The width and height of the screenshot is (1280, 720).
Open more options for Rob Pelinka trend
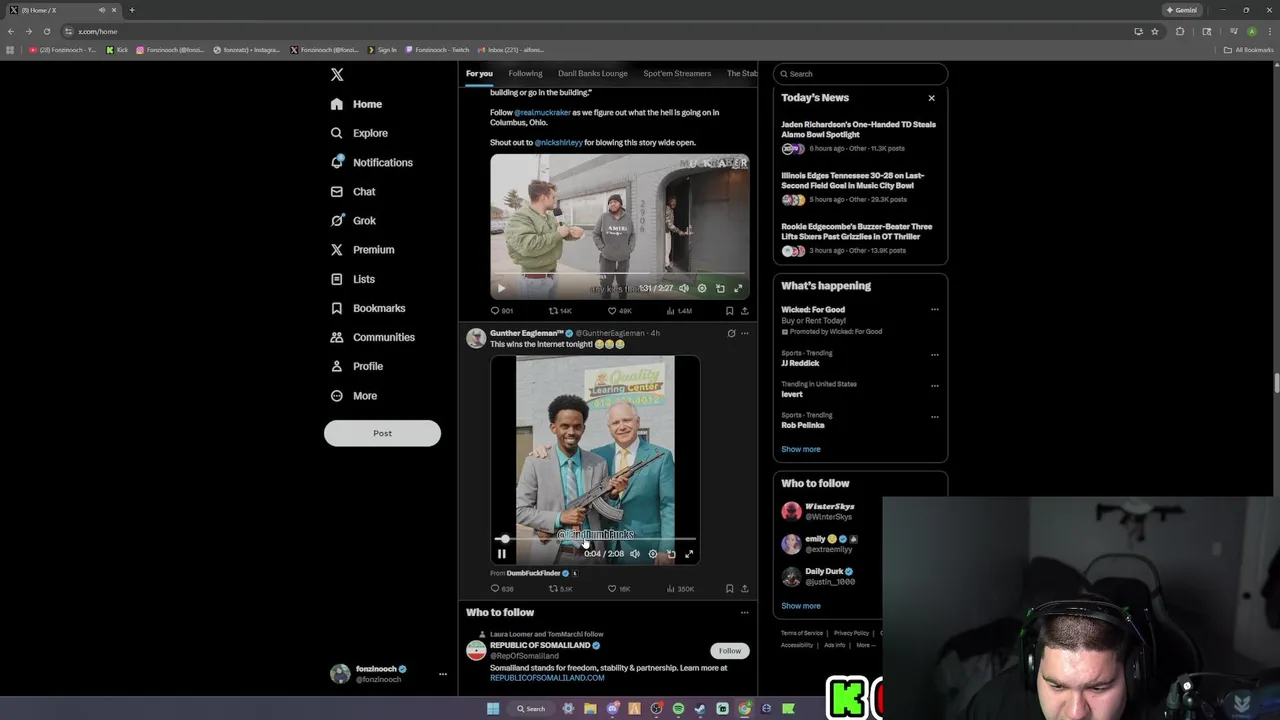pyautogui.click(x=935, y=416)
